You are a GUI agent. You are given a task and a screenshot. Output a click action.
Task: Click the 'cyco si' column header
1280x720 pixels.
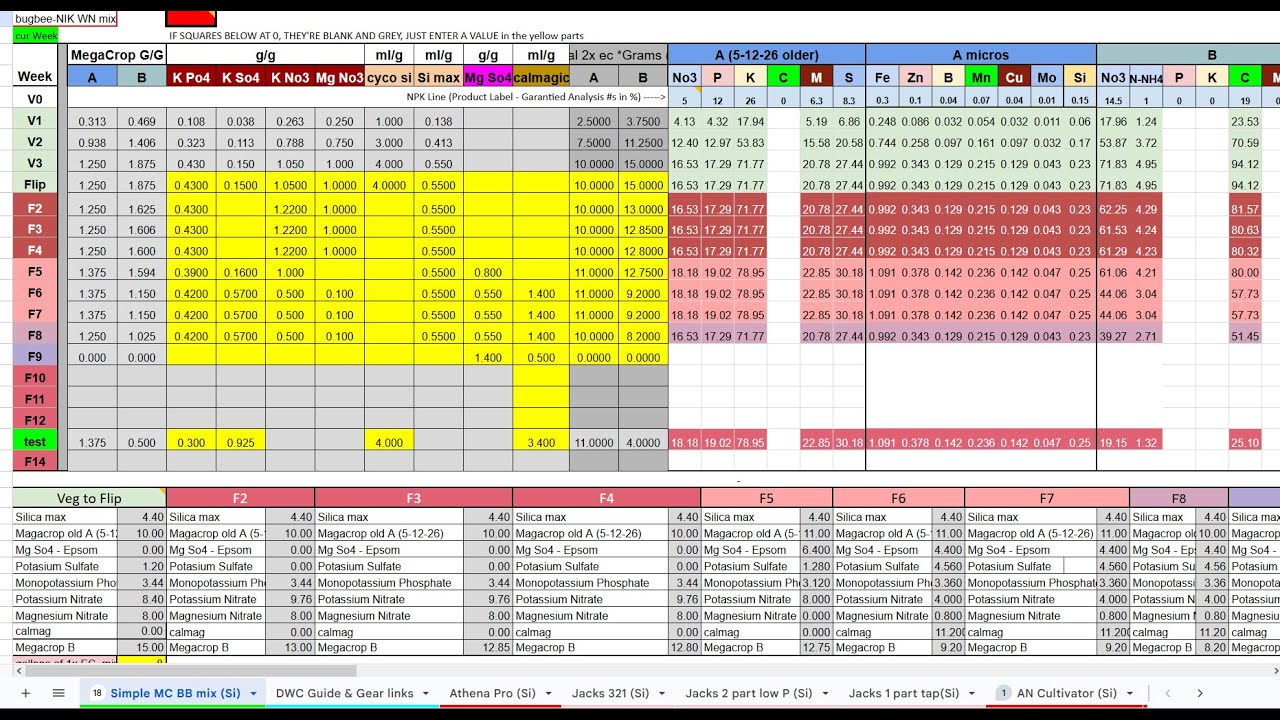[389, 77]
